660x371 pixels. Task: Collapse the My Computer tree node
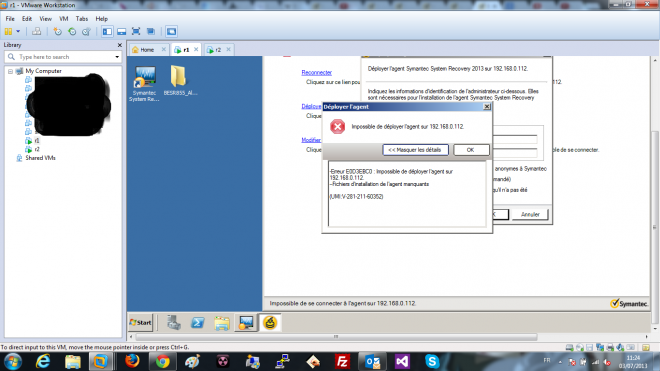click(x=11, y=71)
